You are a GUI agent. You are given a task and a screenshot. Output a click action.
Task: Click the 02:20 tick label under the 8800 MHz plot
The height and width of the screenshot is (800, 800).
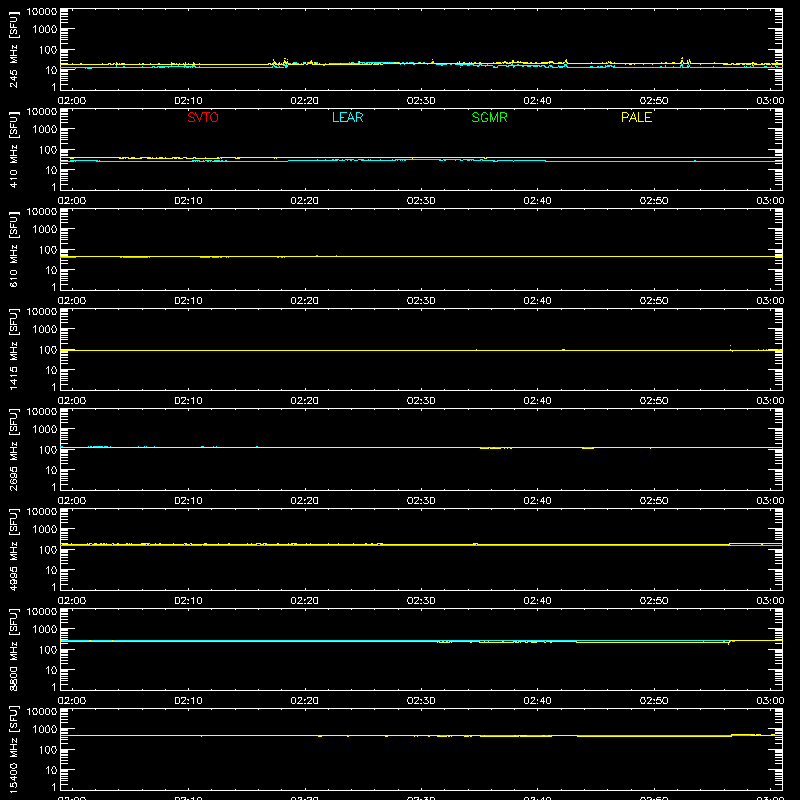point(305,701)
